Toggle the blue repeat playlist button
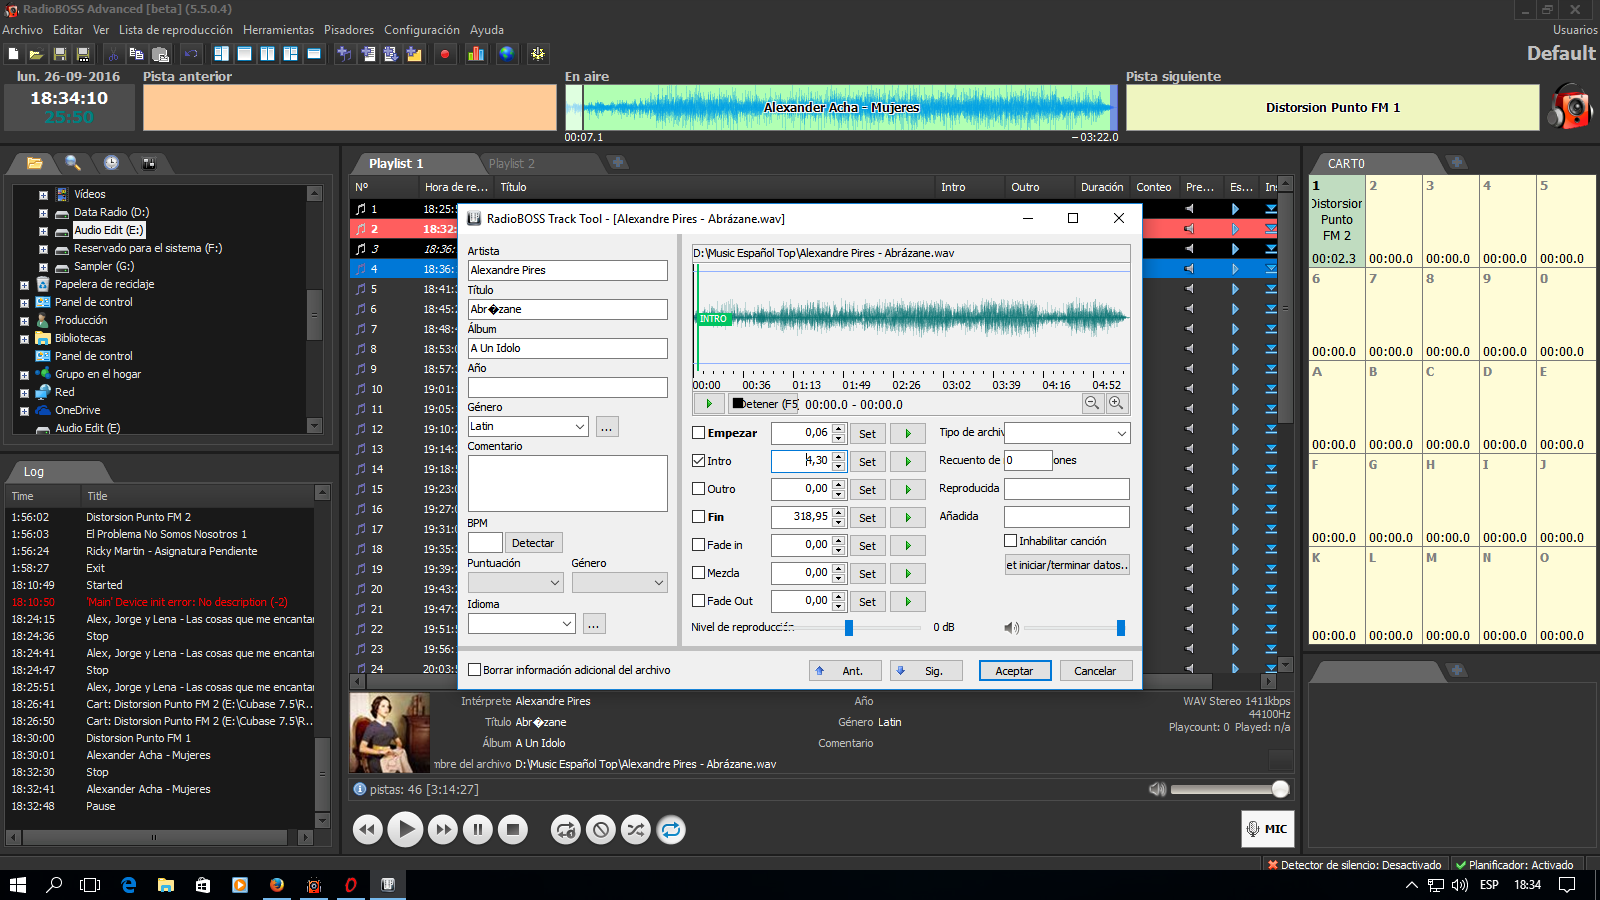The image size is (1600, 900). [671, 829]
